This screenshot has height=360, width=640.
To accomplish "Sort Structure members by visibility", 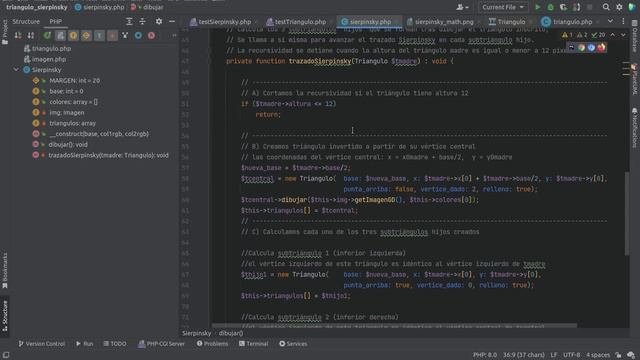I will click(18, 36).
